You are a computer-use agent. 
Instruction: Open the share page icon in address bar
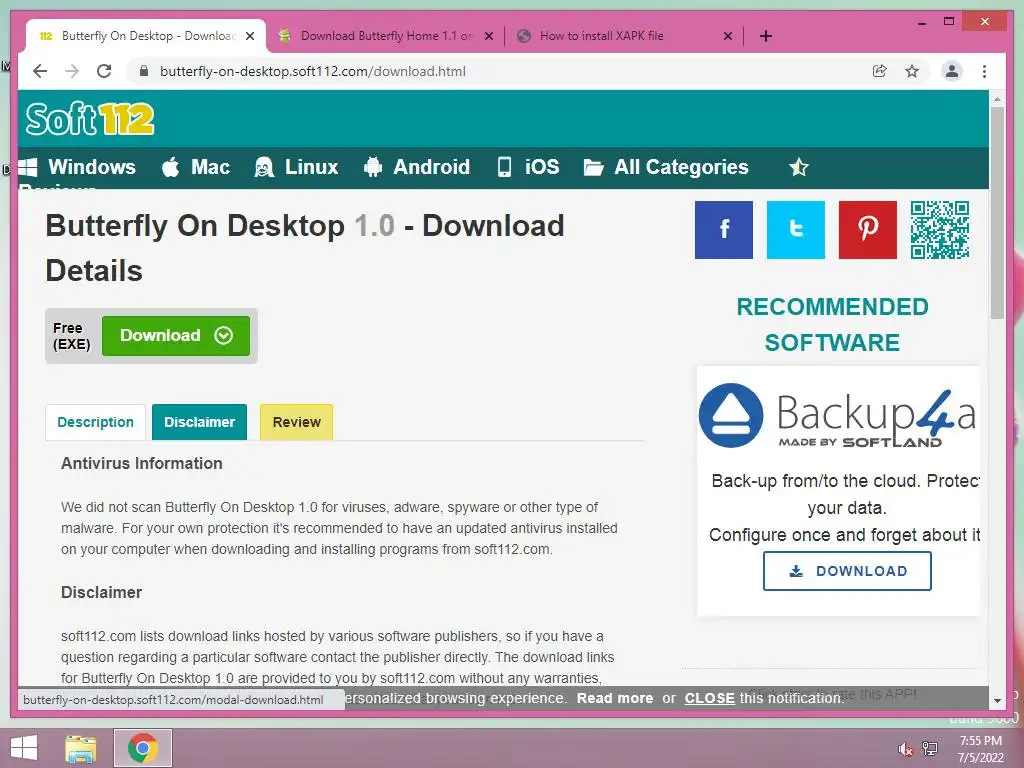click(880, 71)
